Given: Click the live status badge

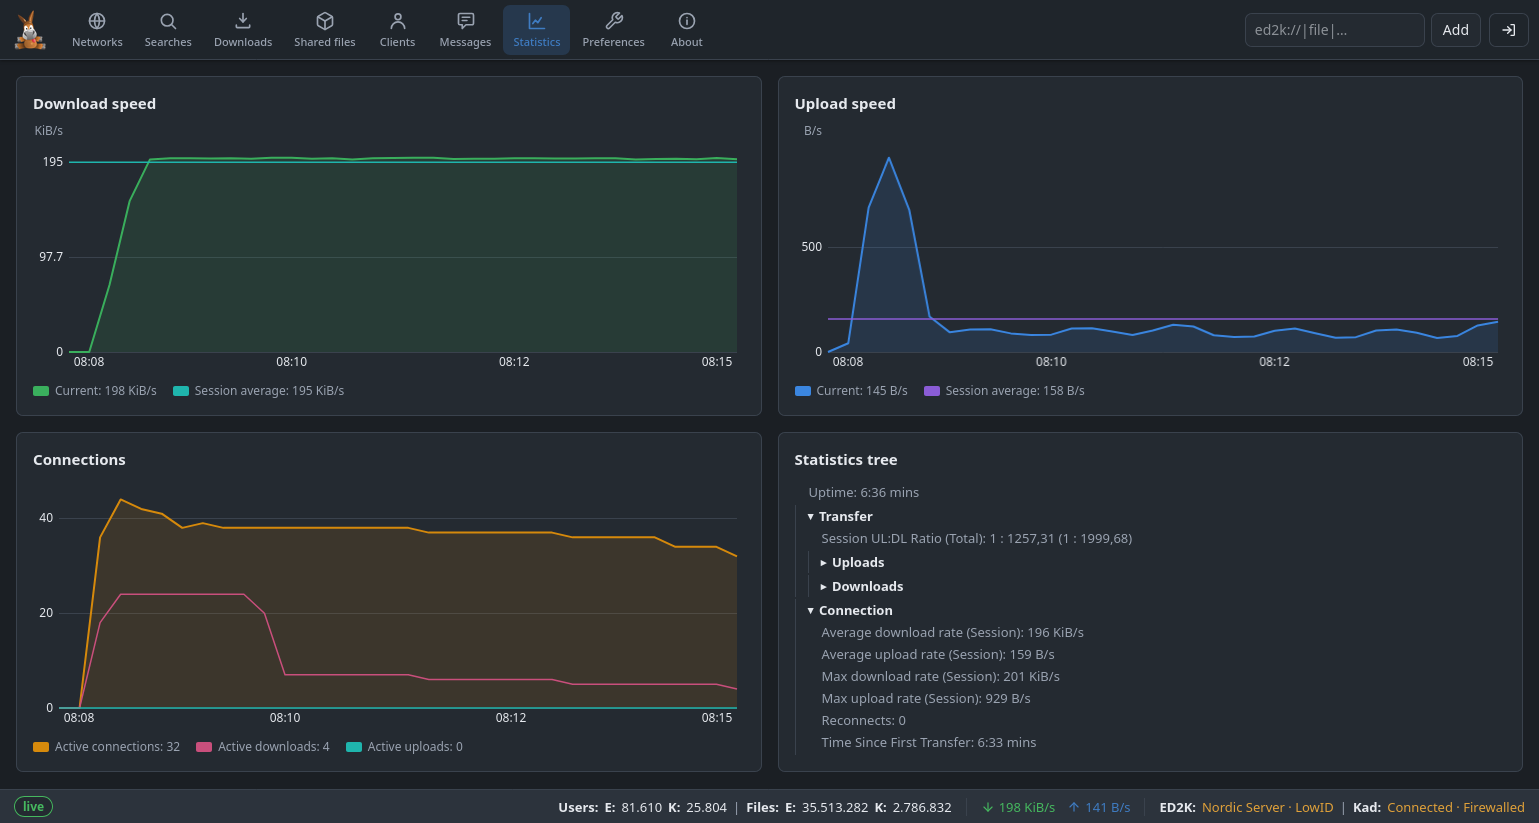Looking at the screenshot, I should coord(33,807).
